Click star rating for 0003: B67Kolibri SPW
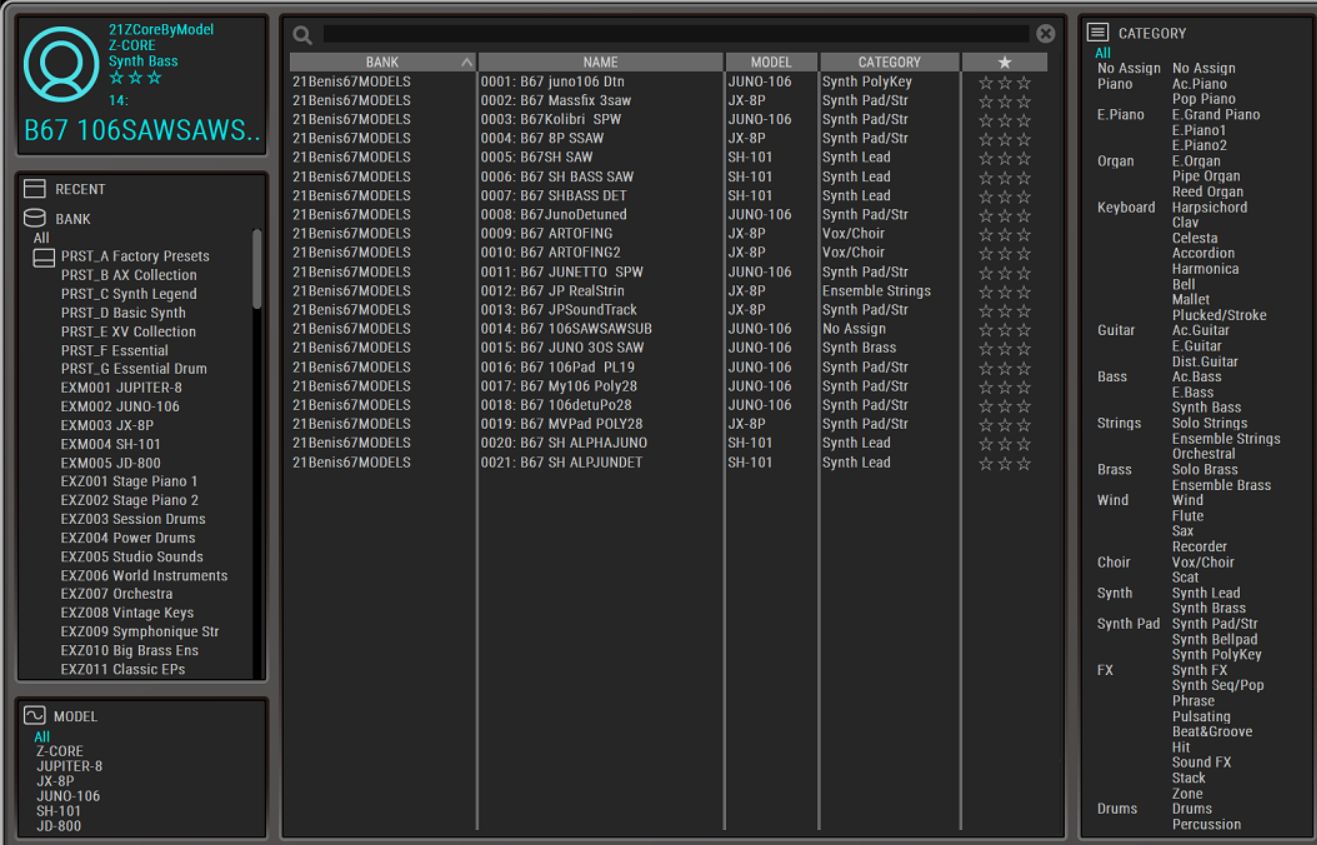The height and width of the screenshot is (845, 1317). (1005, 120)
